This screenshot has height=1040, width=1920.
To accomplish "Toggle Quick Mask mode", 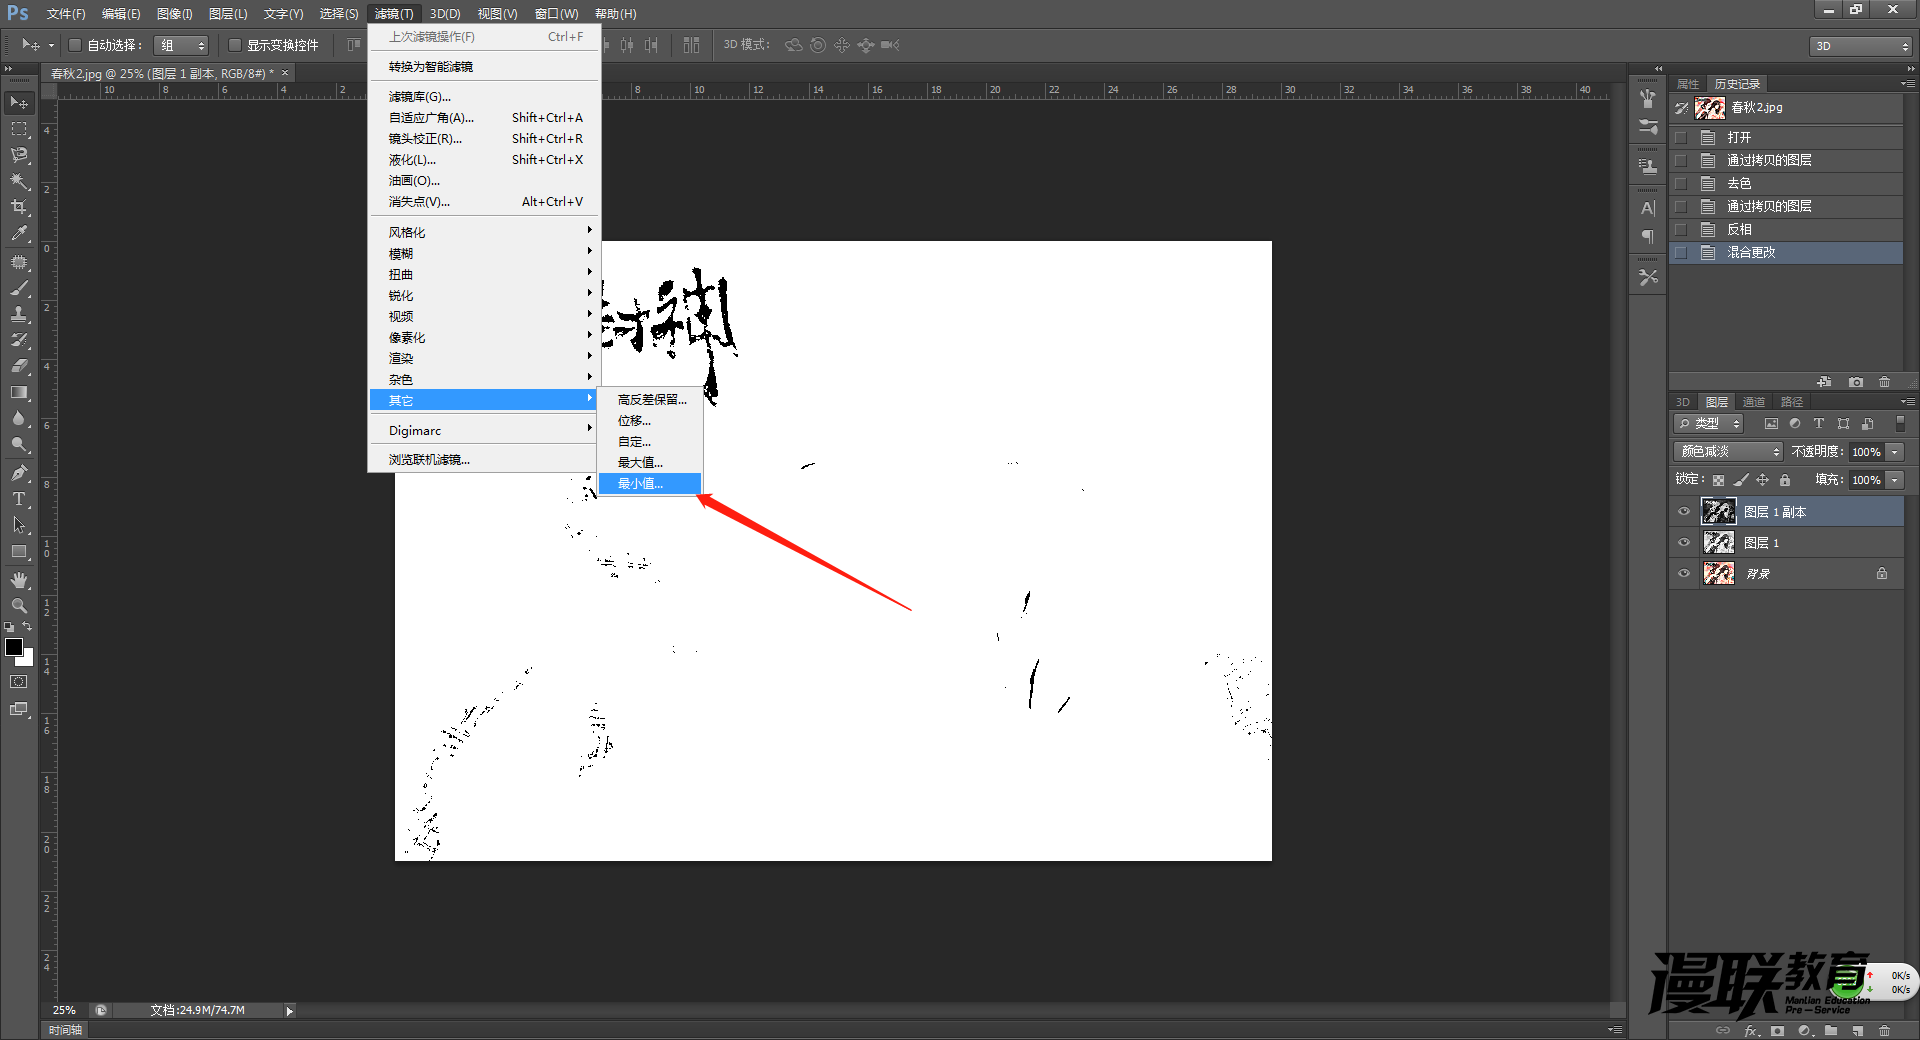I will pos(19,682).
